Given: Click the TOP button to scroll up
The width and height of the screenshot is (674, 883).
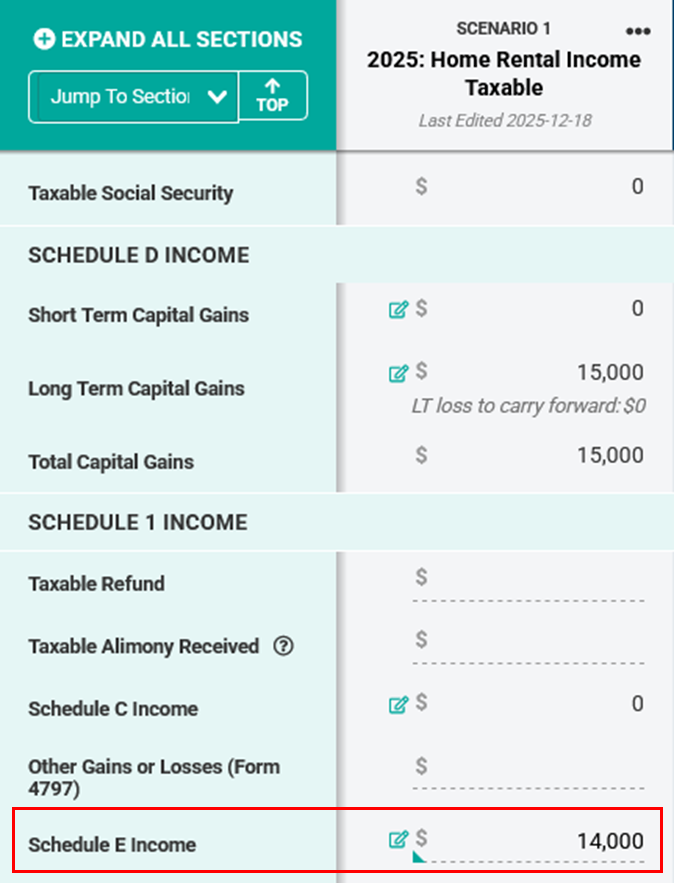Looking at the screenshot, I should [x=272, y=97].
